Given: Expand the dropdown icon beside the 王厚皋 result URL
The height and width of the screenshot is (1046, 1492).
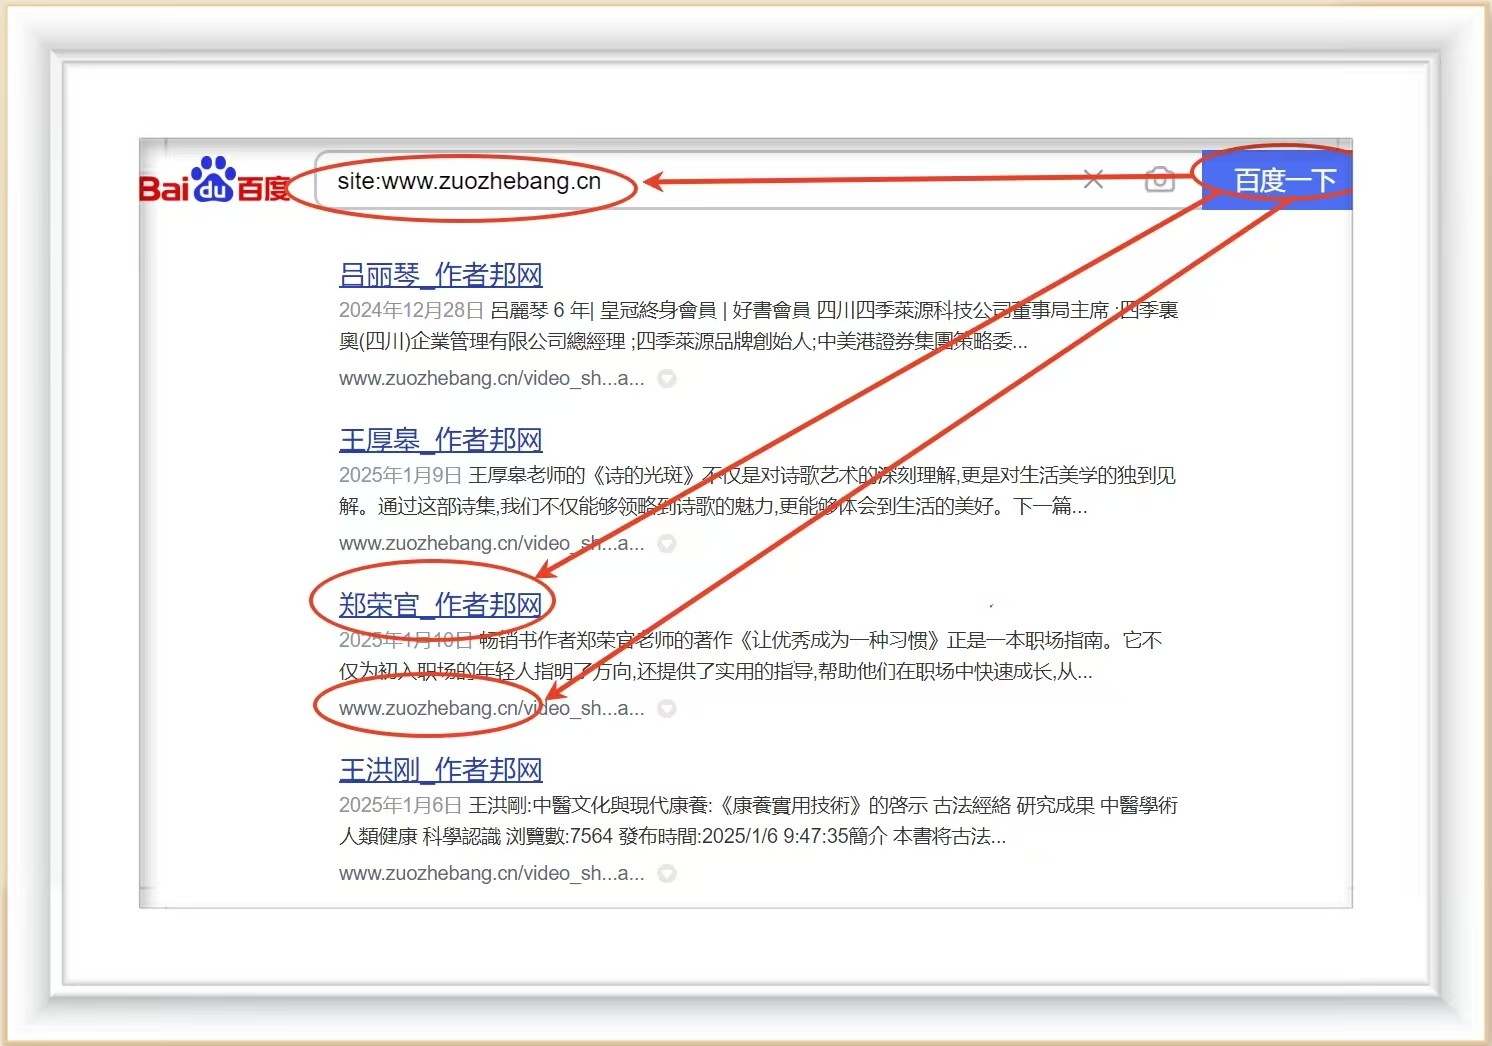Looking at the screenshot, I should (x=667, y=544).
